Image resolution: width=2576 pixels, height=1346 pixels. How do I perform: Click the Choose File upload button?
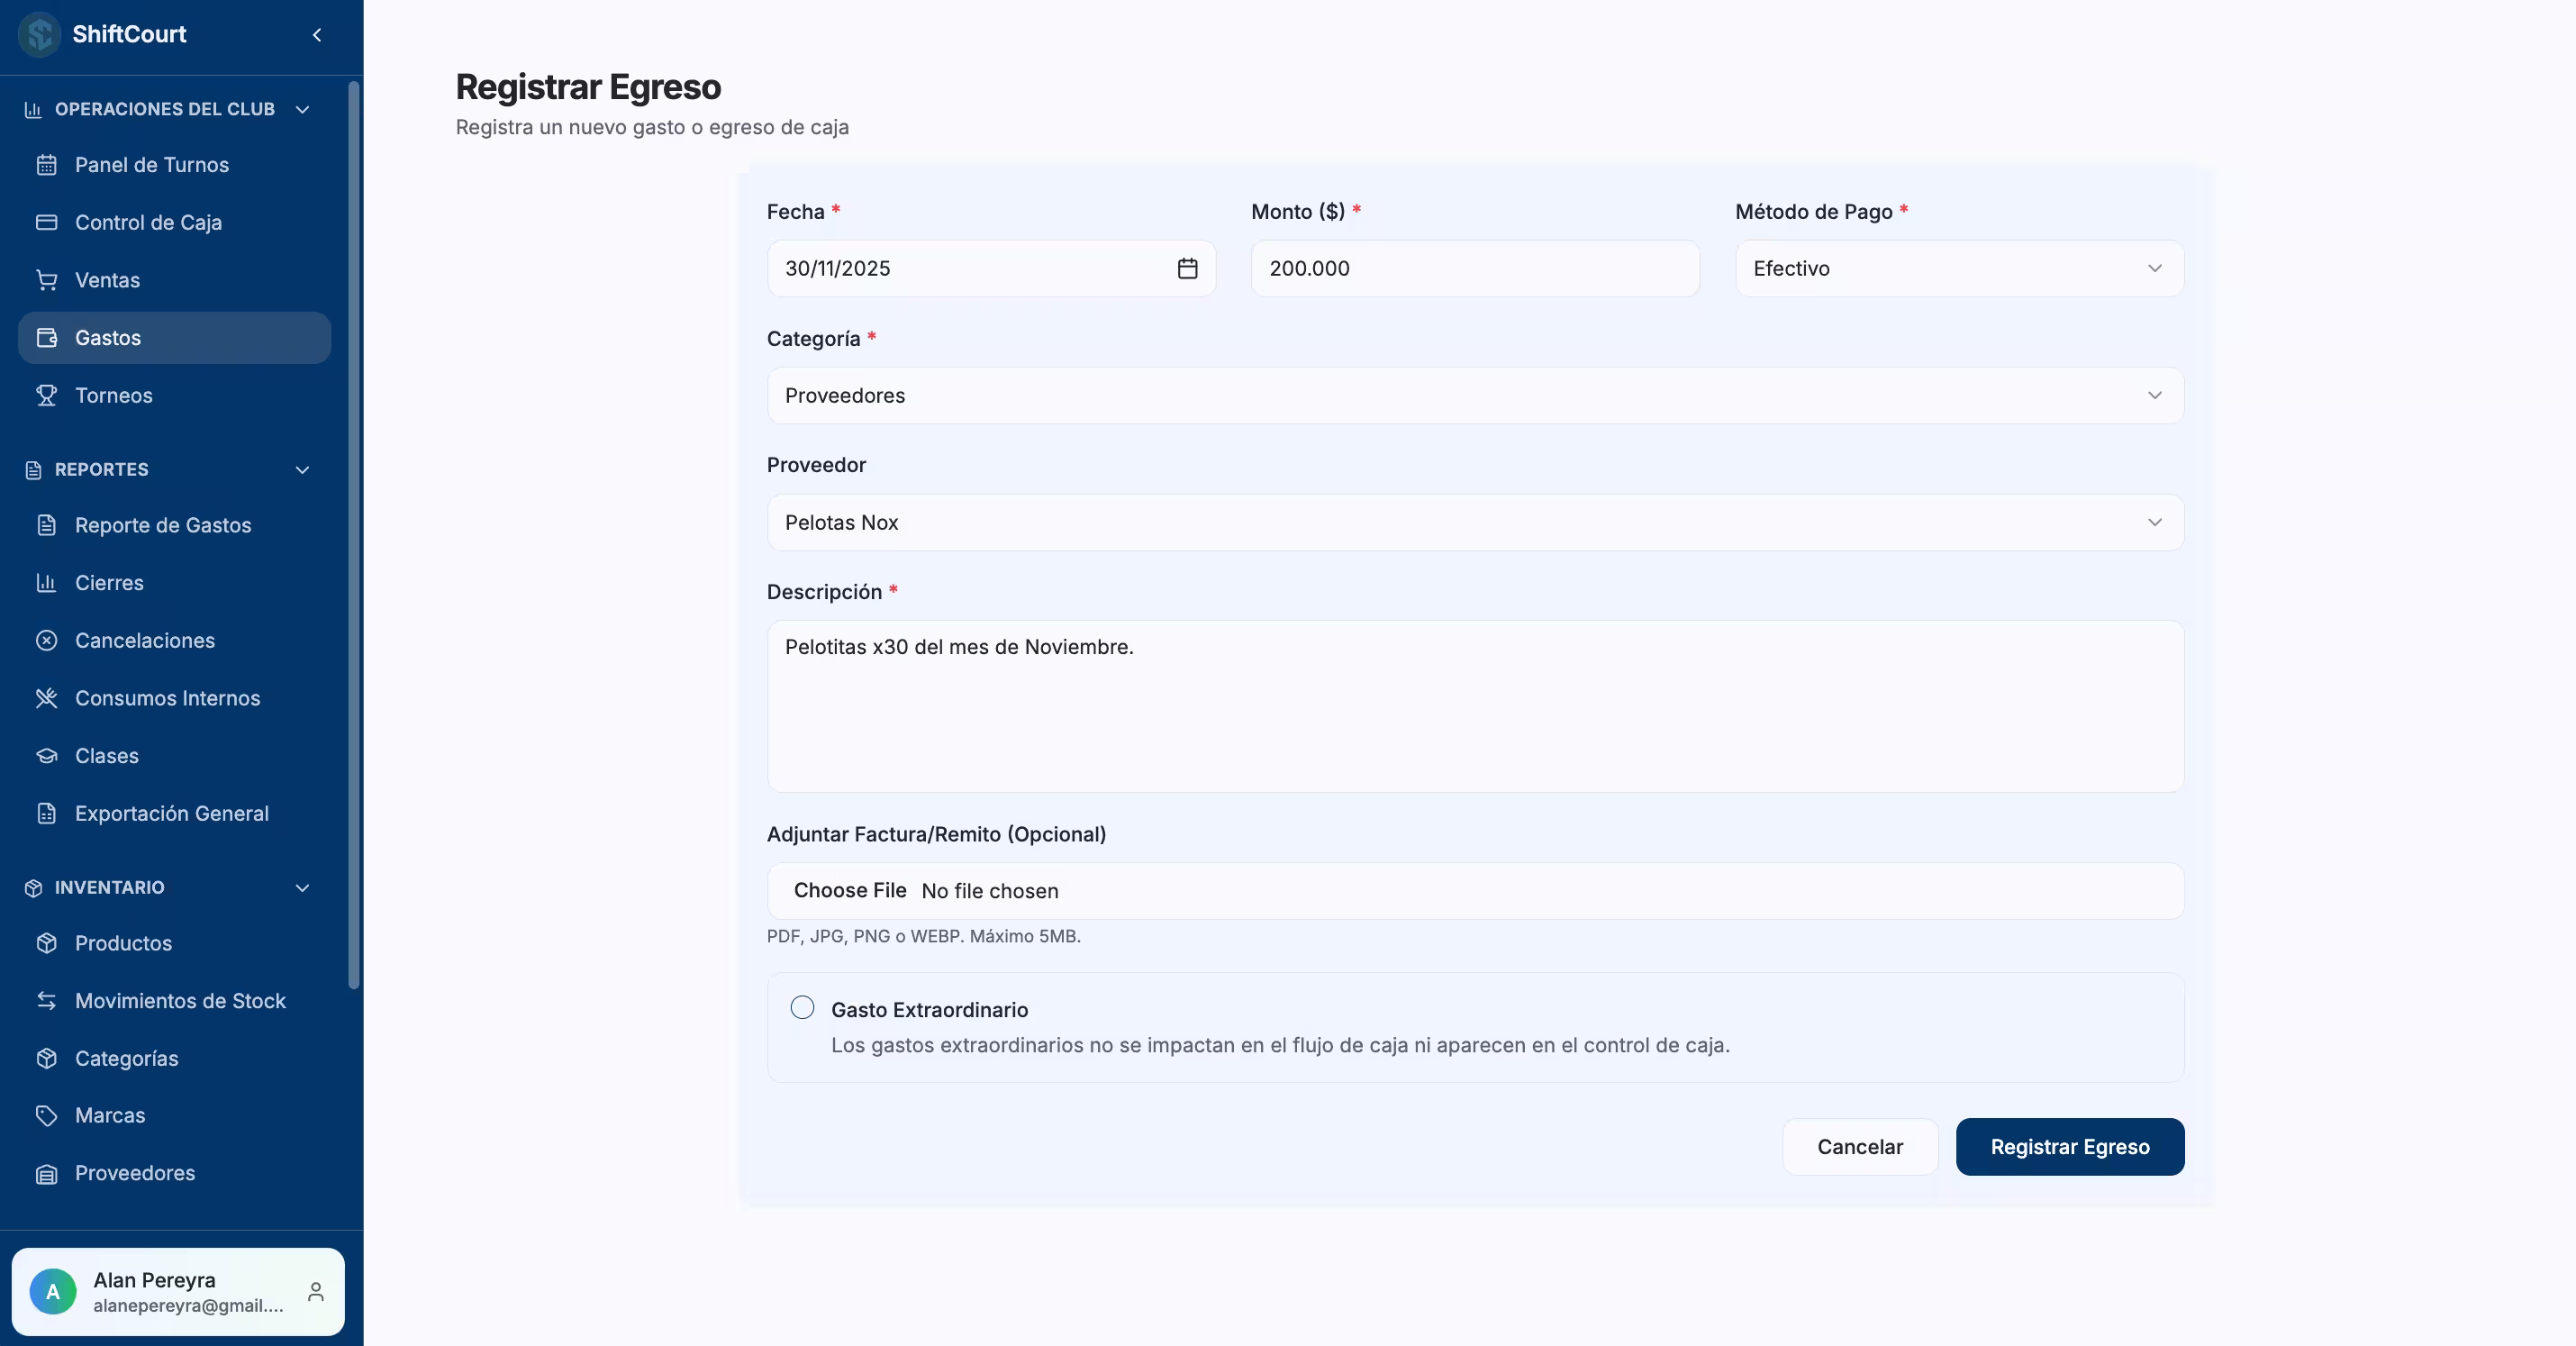click(x=850, y=890)
